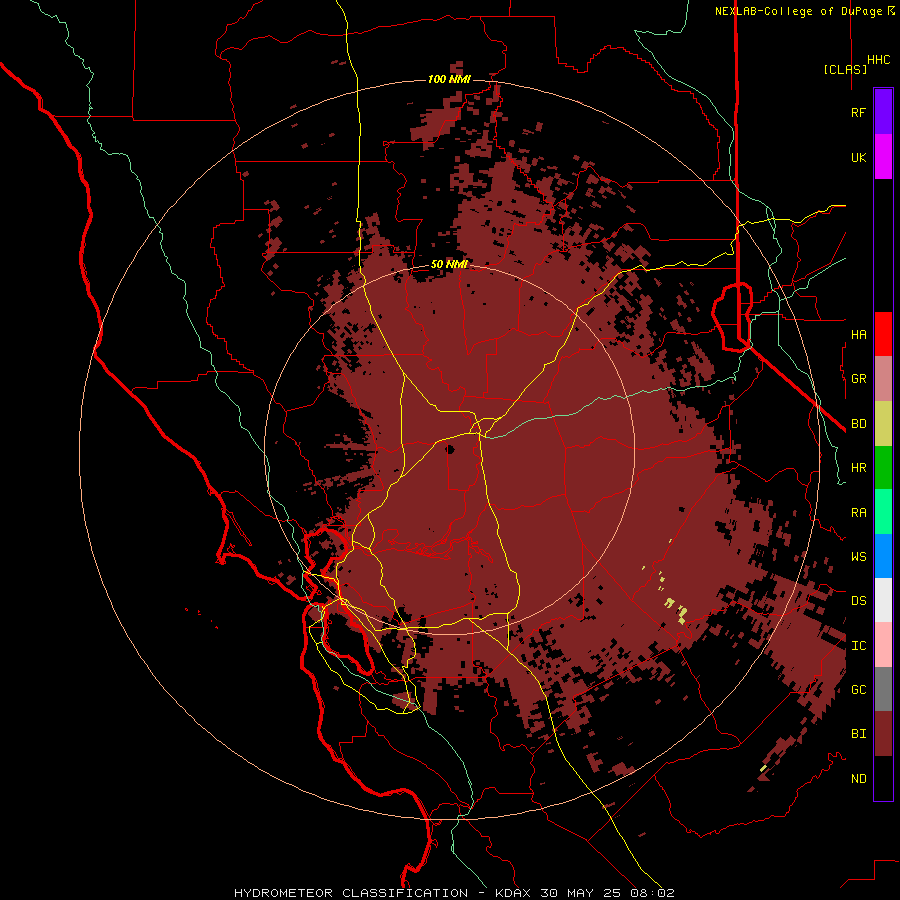Select the DS white legend swatch
The image size is (900, 900).
pyautogui.click(x=883, y=600)
